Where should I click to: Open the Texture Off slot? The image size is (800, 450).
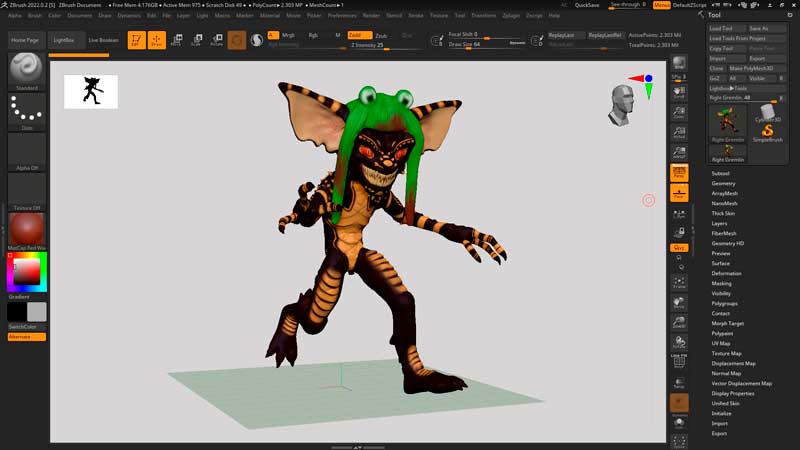tap(27, 192)
